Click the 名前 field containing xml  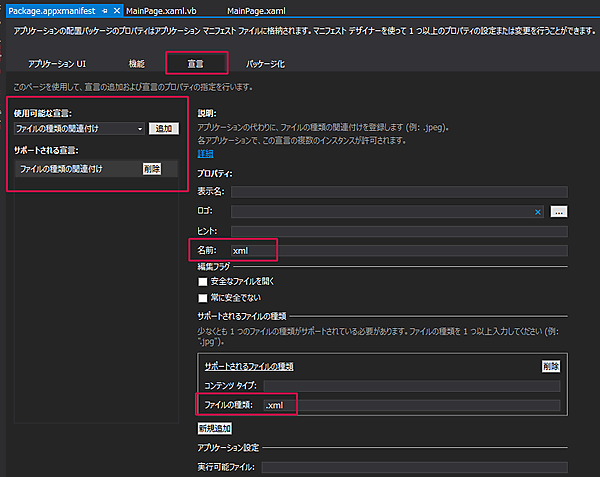398,250
